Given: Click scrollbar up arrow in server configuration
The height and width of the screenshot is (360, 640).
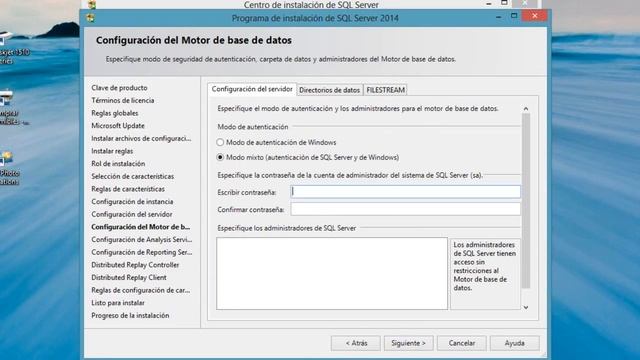Looking at the screenshot, I should (x=526, y=109).
